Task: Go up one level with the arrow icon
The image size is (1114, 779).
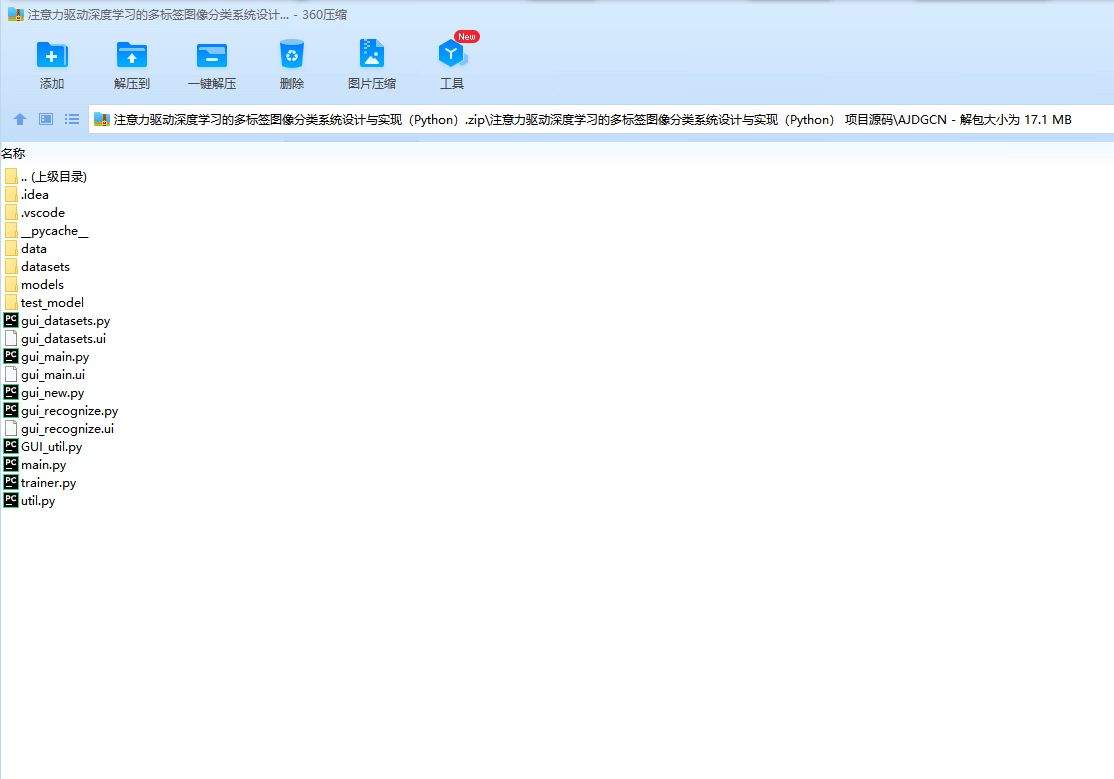Action: click(x=20, y=119)
